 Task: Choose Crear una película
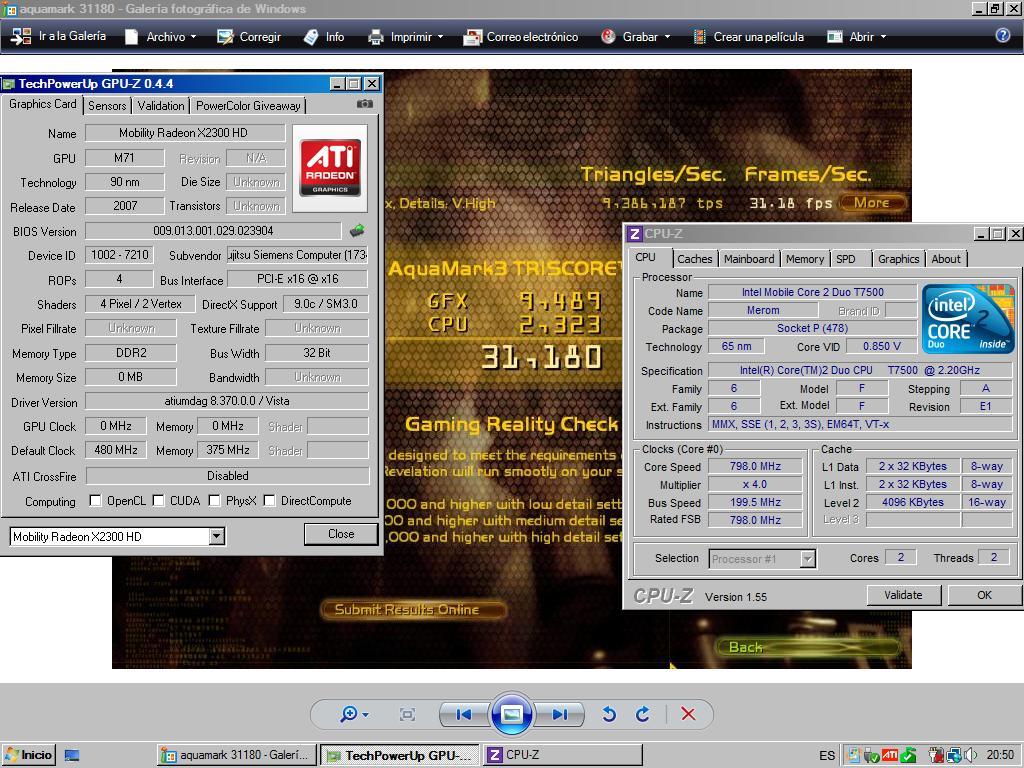tap(748, 37)
